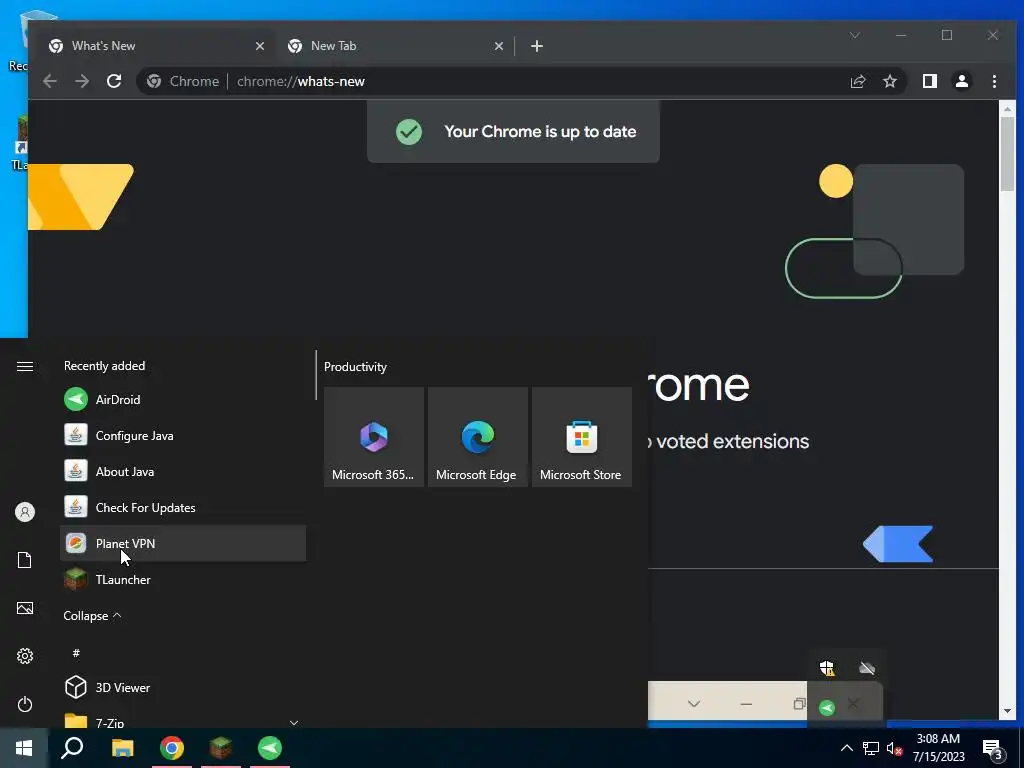Close the What's New tab
1024x768 pixels.
pos(260,46)
